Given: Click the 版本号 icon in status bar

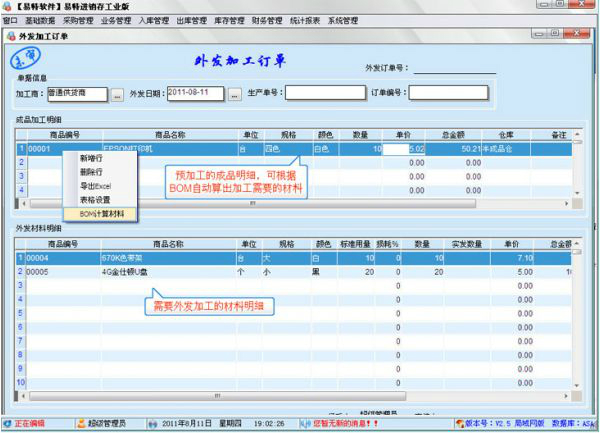Looking at the screenshot, I should (460, 423).
